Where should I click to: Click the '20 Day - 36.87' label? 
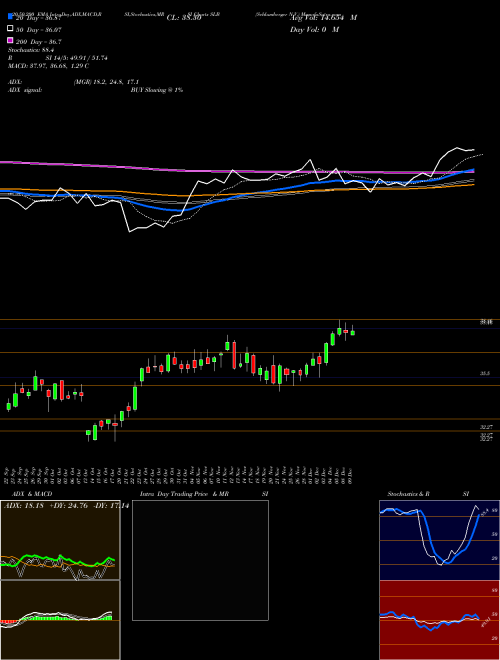39,18
